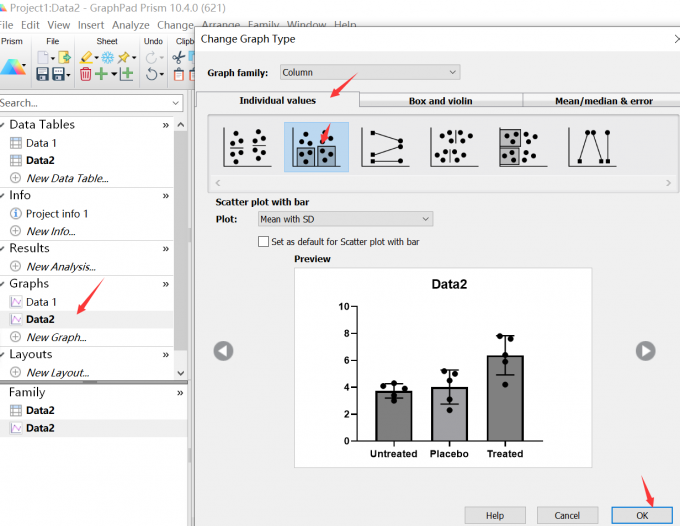Click New Data Table link

[67, 178]
